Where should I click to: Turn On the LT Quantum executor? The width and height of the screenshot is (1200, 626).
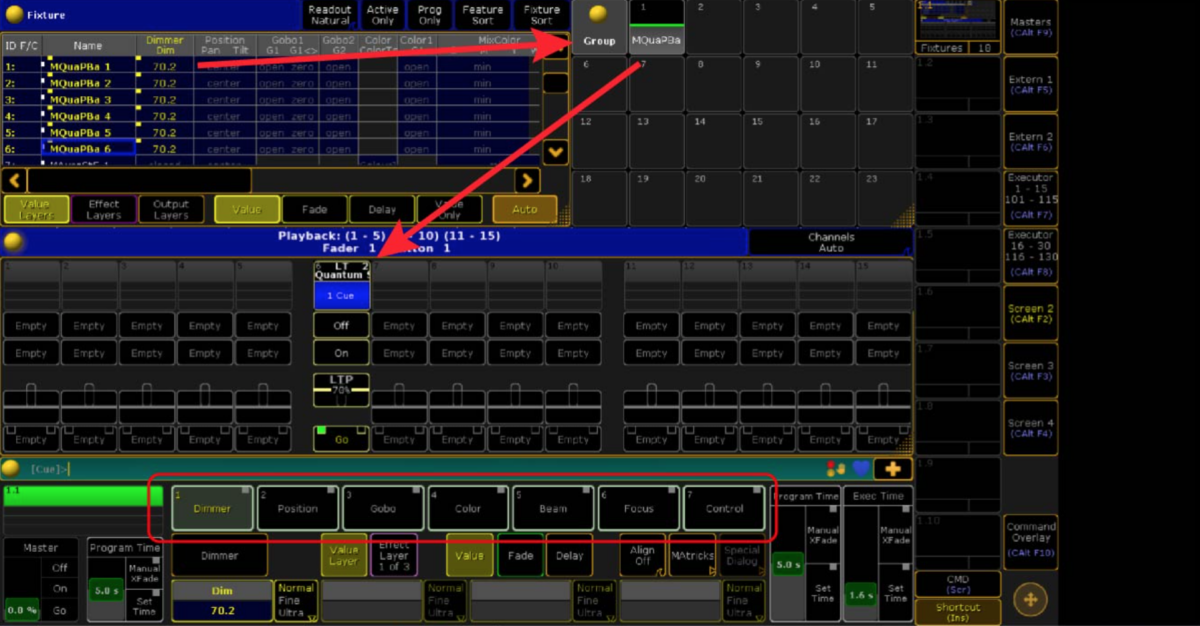point(341,353)
